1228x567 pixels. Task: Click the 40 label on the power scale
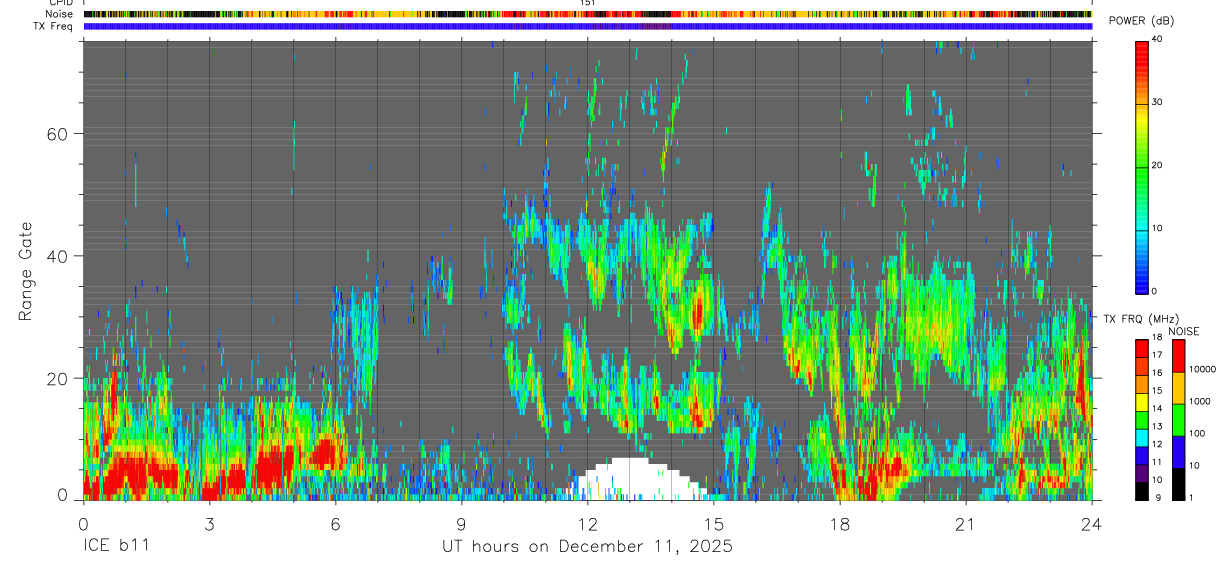pyautogui.click(x=1158, y=40)
